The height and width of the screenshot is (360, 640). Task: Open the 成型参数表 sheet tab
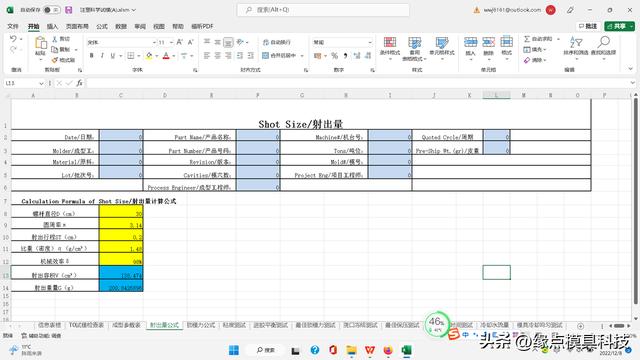[x=126, y=325]
